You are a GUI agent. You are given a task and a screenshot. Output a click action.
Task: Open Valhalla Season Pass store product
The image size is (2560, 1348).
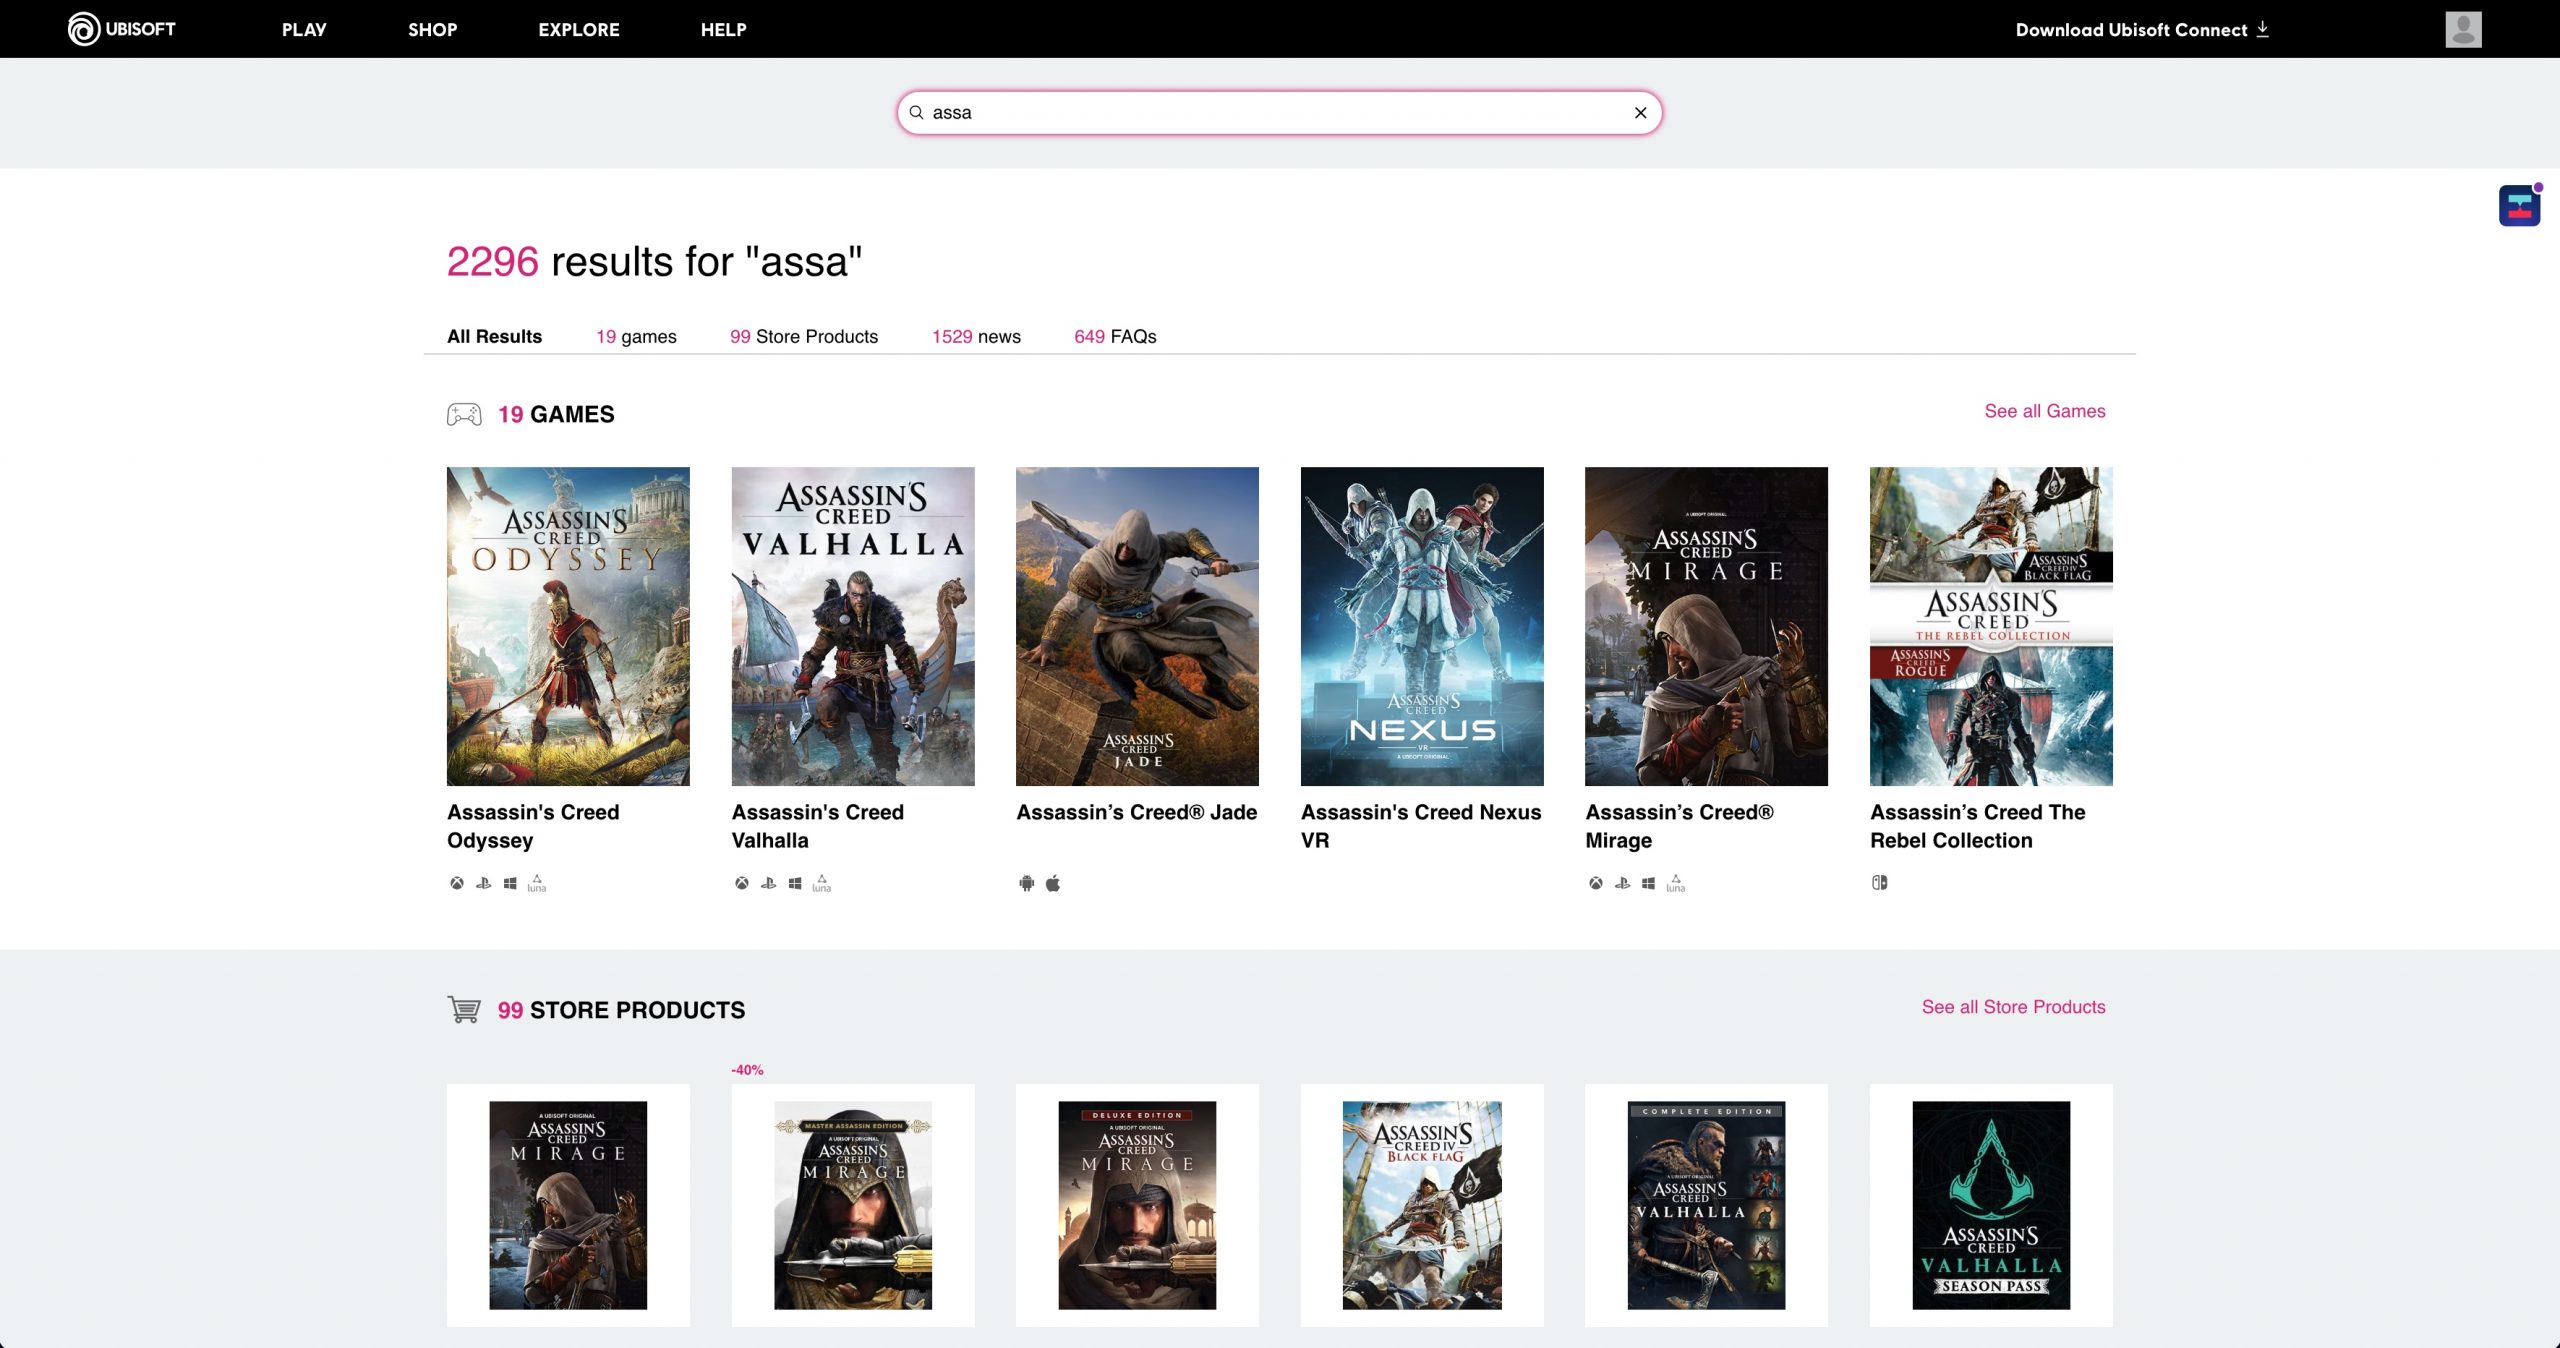pyautogui.click(x=1991, y=1205)
